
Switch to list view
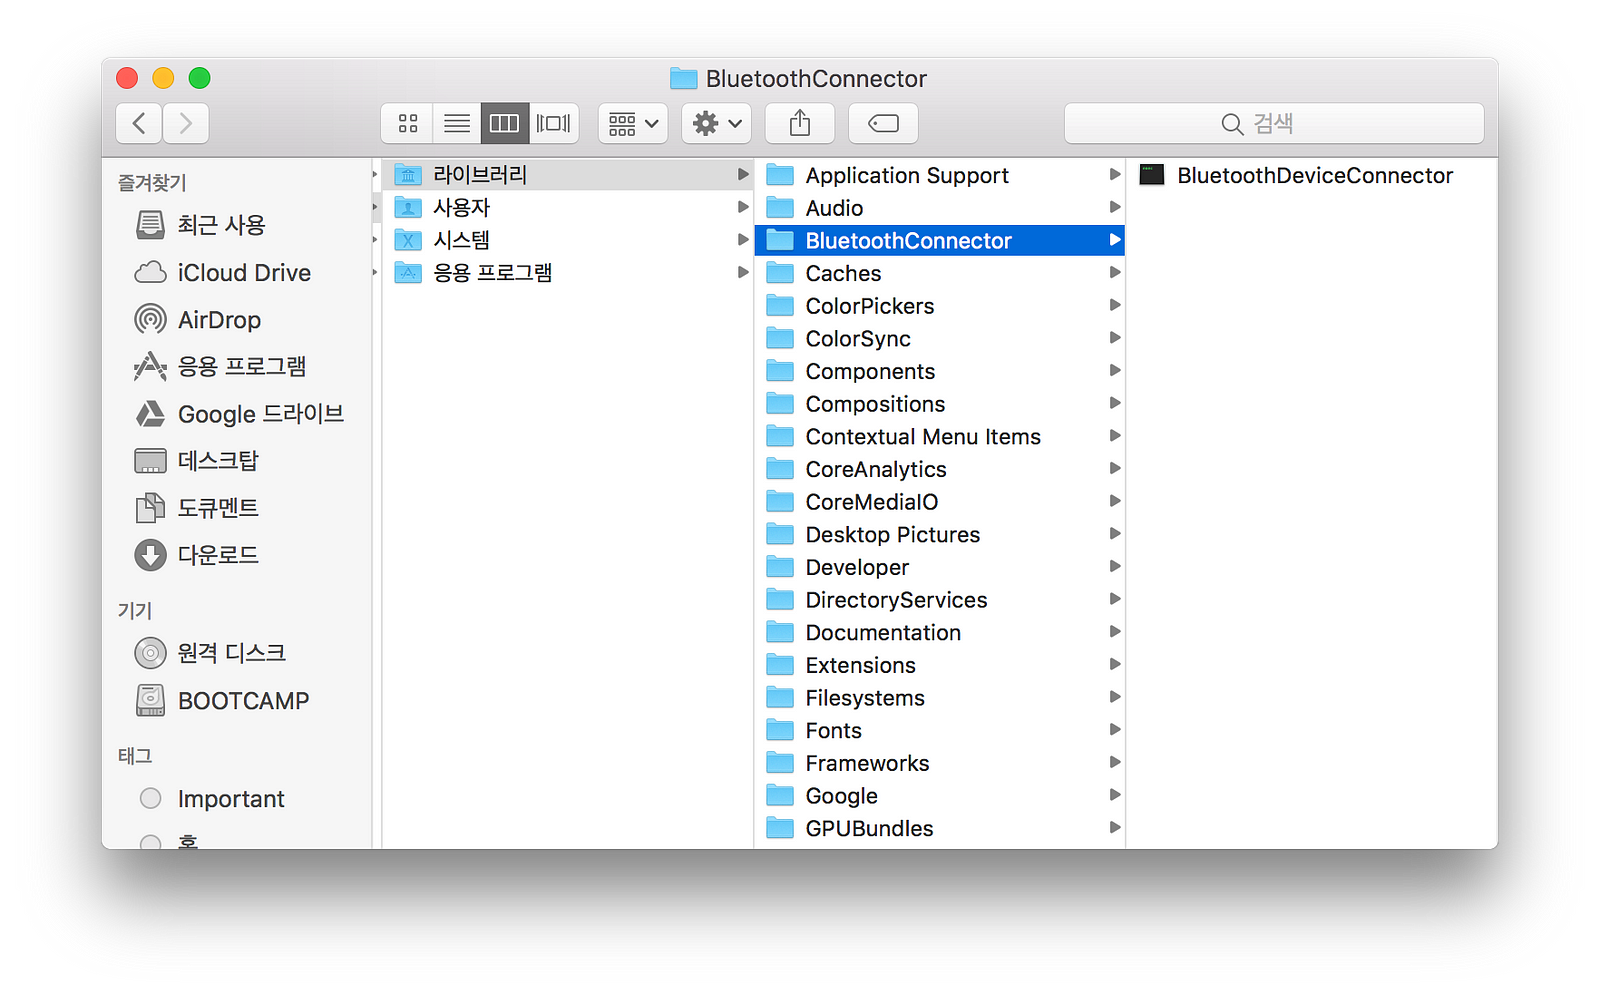coord(457,123)
